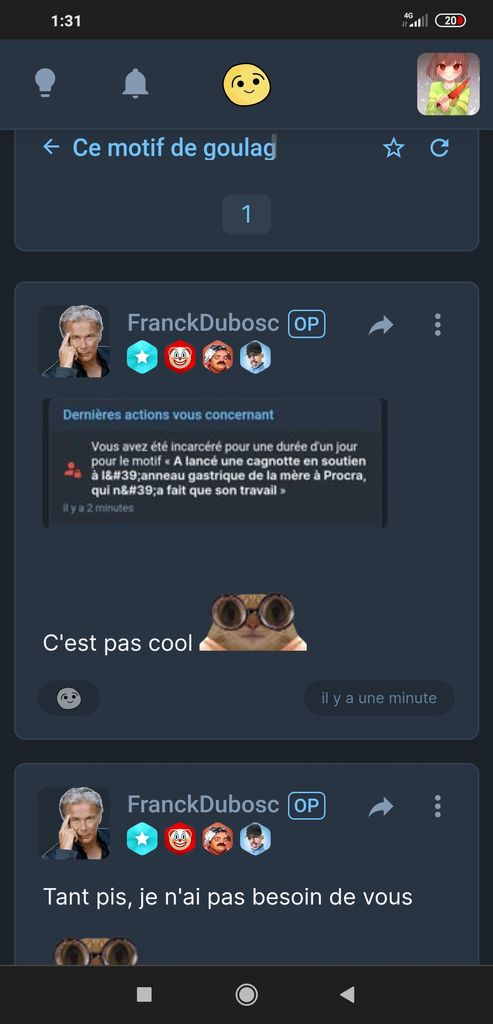Image resolution: width=493 pixels, height=1024 pixels.
Task: Tap blue star hexagon badge on first post
Action: [x=142, y=357]
